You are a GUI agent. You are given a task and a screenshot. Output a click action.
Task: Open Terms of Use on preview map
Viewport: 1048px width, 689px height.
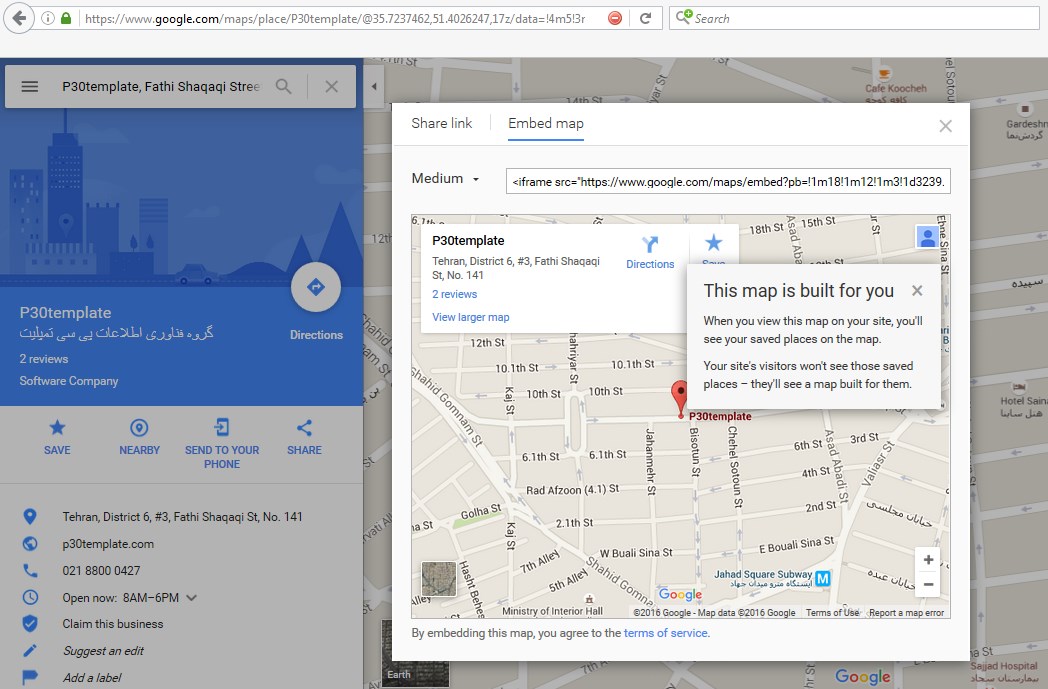(x=832, y=612)
